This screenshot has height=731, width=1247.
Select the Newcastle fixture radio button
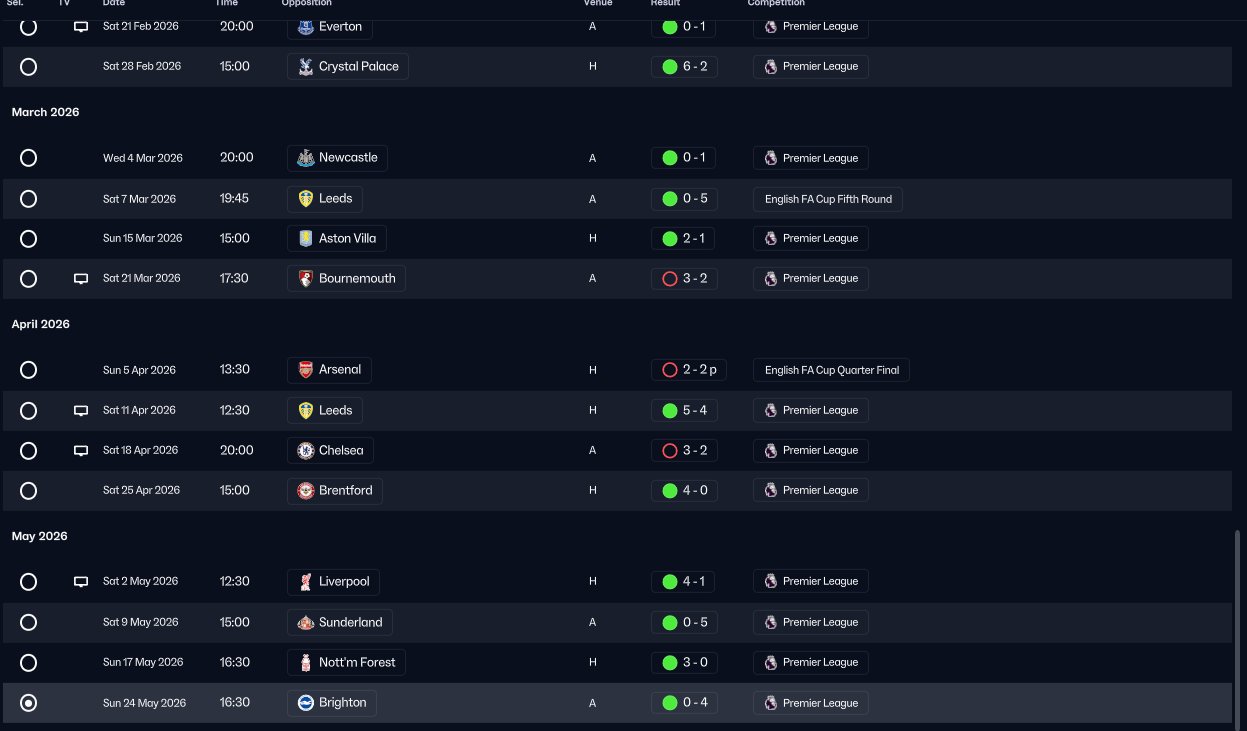[28, 158]
